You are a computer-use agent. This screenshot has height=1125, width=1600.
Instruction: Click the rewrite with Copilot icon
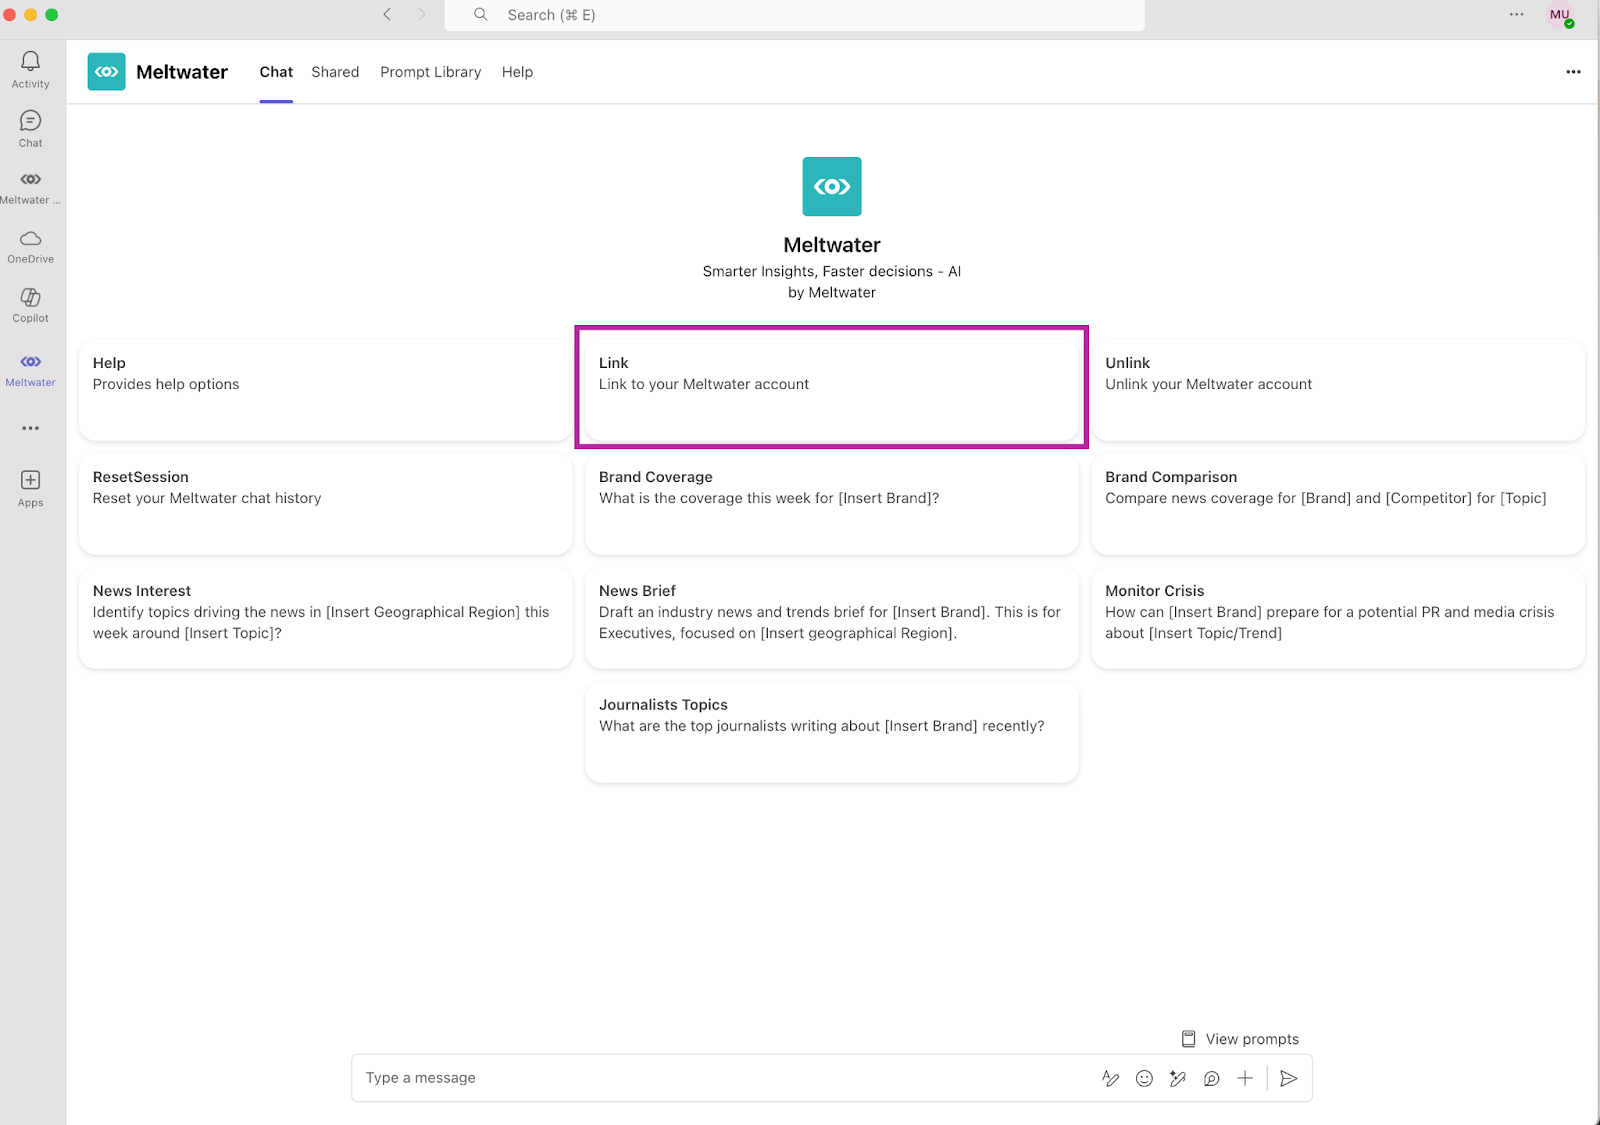tap(1178, 1078)
